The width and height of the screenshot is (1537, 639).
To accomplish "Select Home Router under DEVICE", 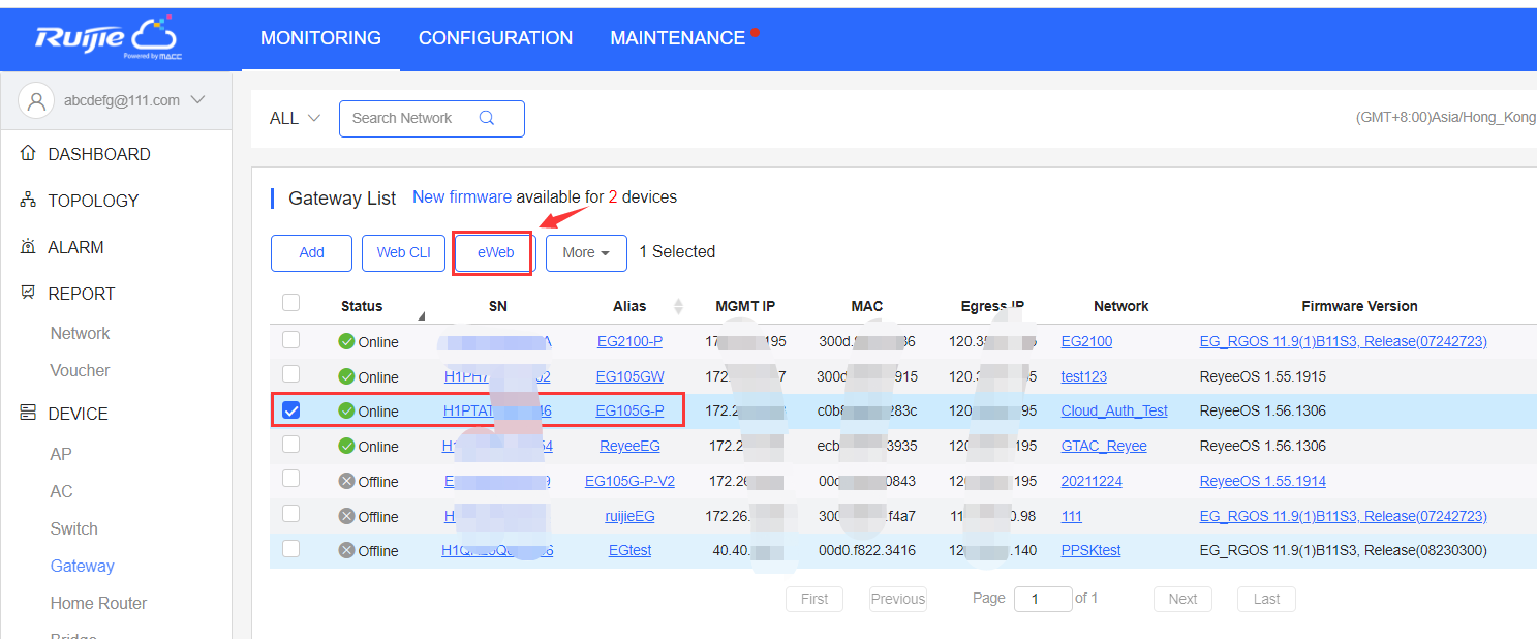I will [x=99, y=603].
